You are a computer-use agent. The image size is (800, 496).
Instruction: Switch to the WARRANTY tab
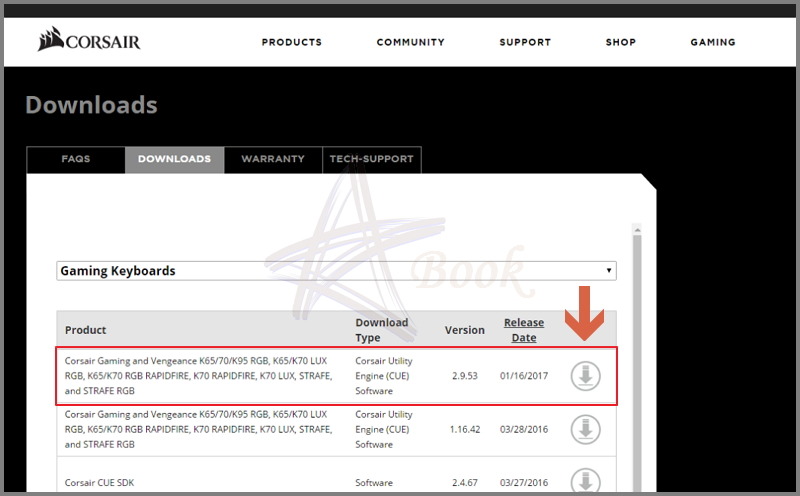click(x=273, y=159)
